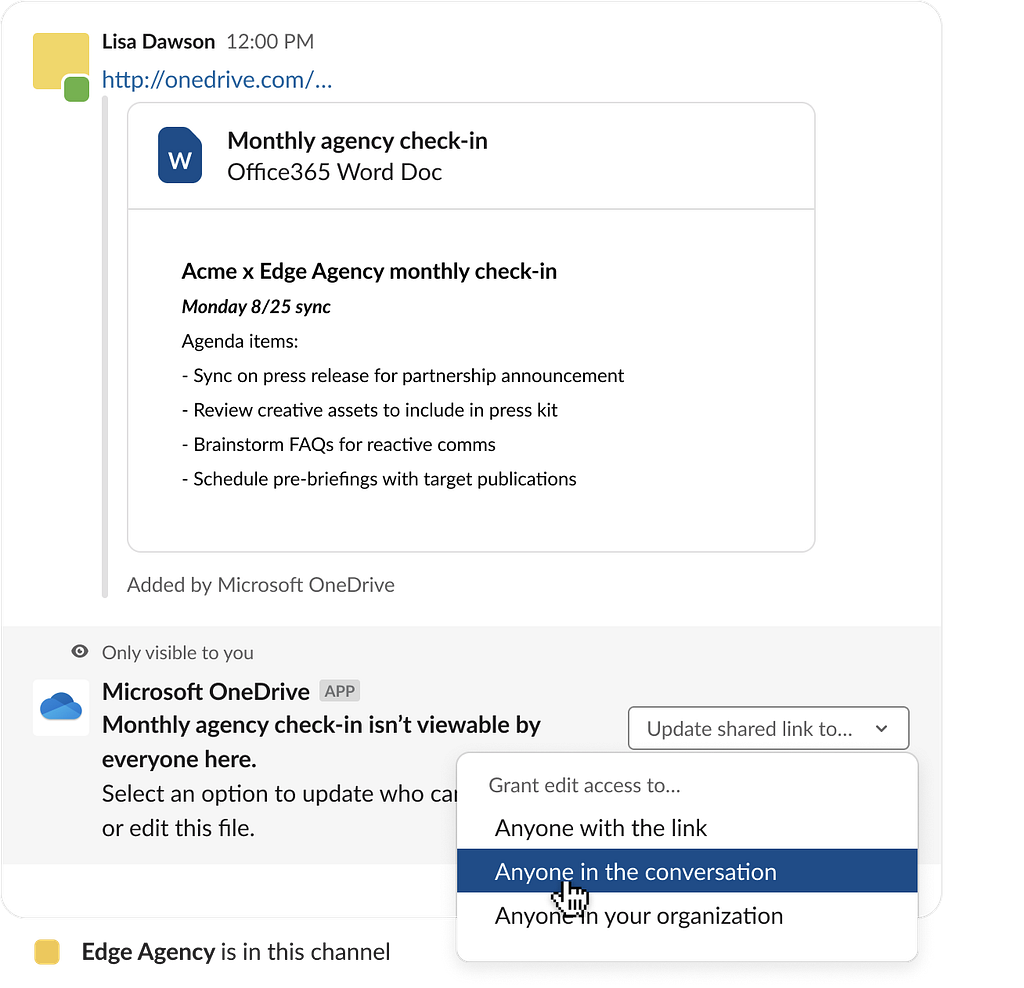Viewport: 1024px width, 988px height.
Task: Open the onedrive.com link
Action: [217, 80]
